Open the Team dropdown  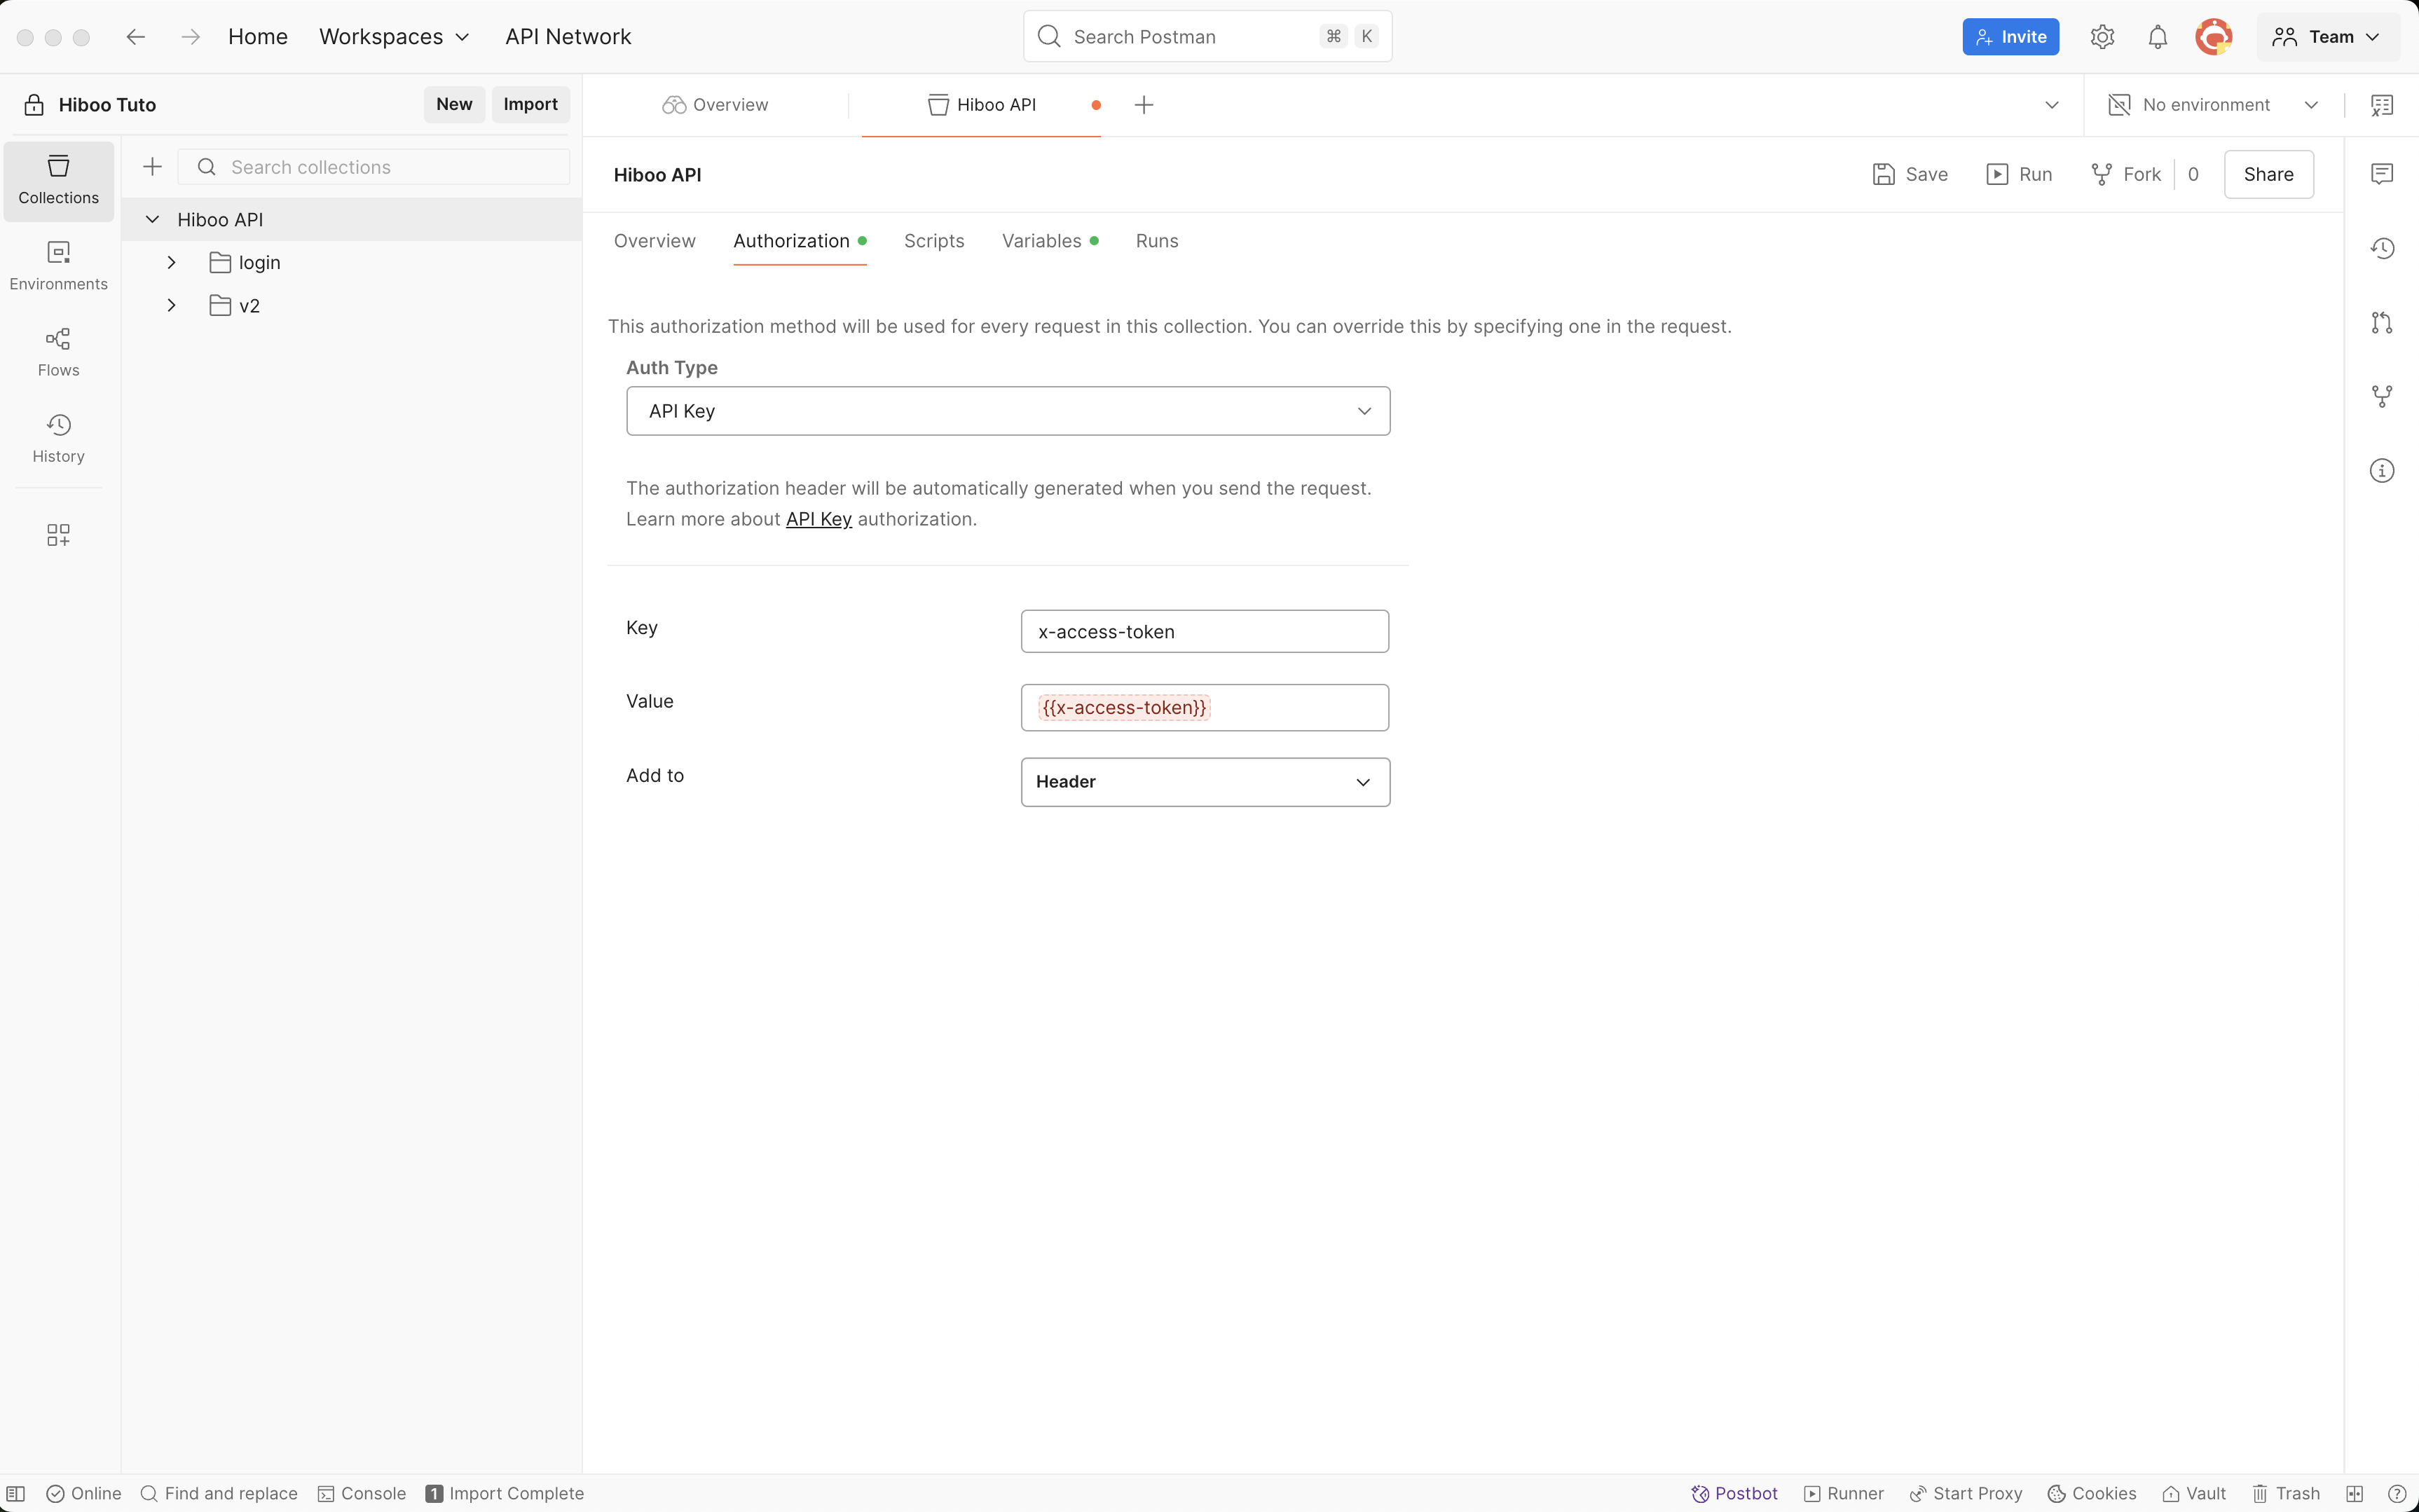coord(2328,37)
